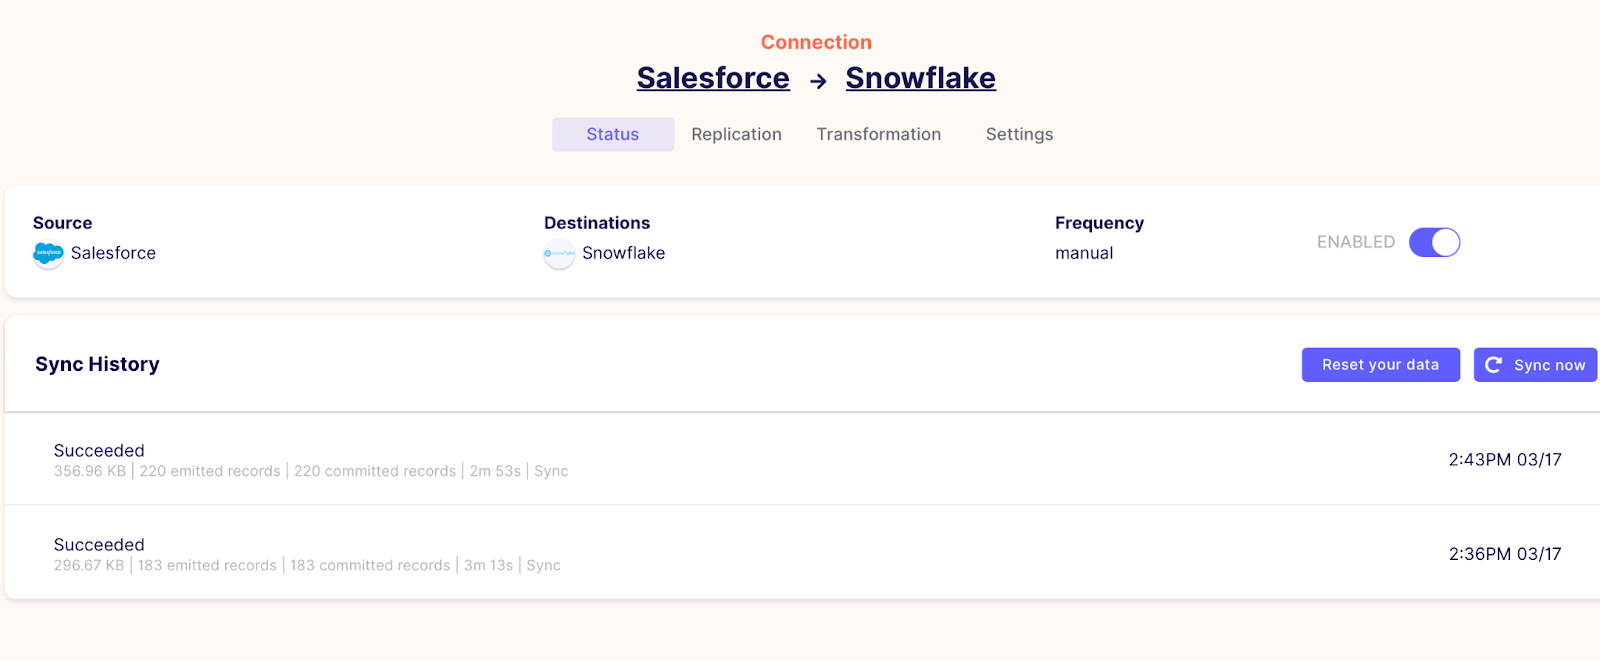Open the Salesforce connector link
Image resolution: width=1600 pixels, height=660 pixels.
[x=713, y=78]
